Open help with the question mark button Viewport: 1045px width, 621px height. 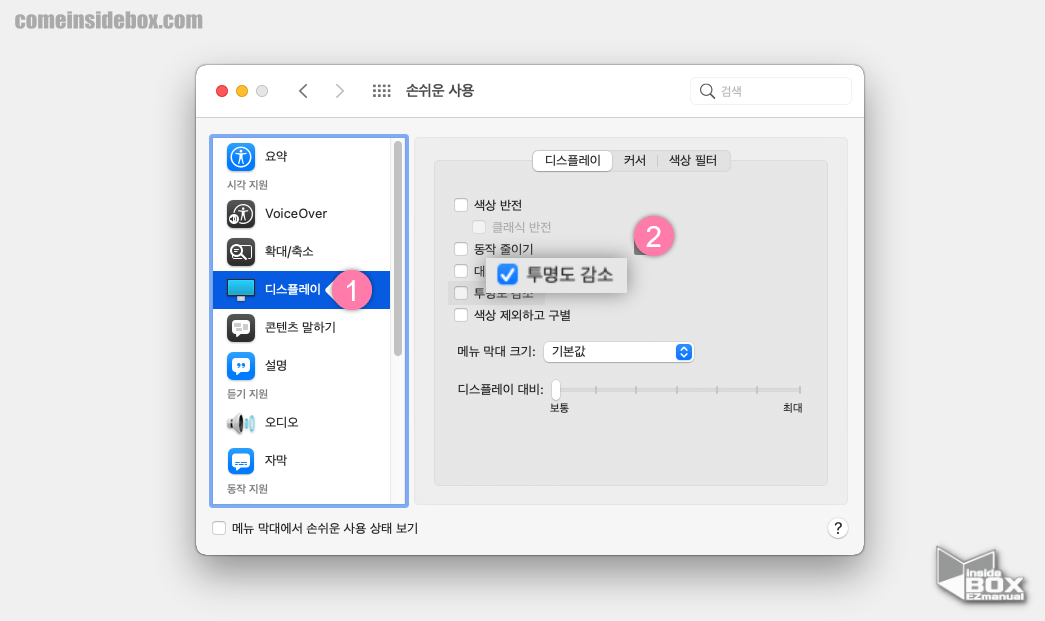coord(838,528)
